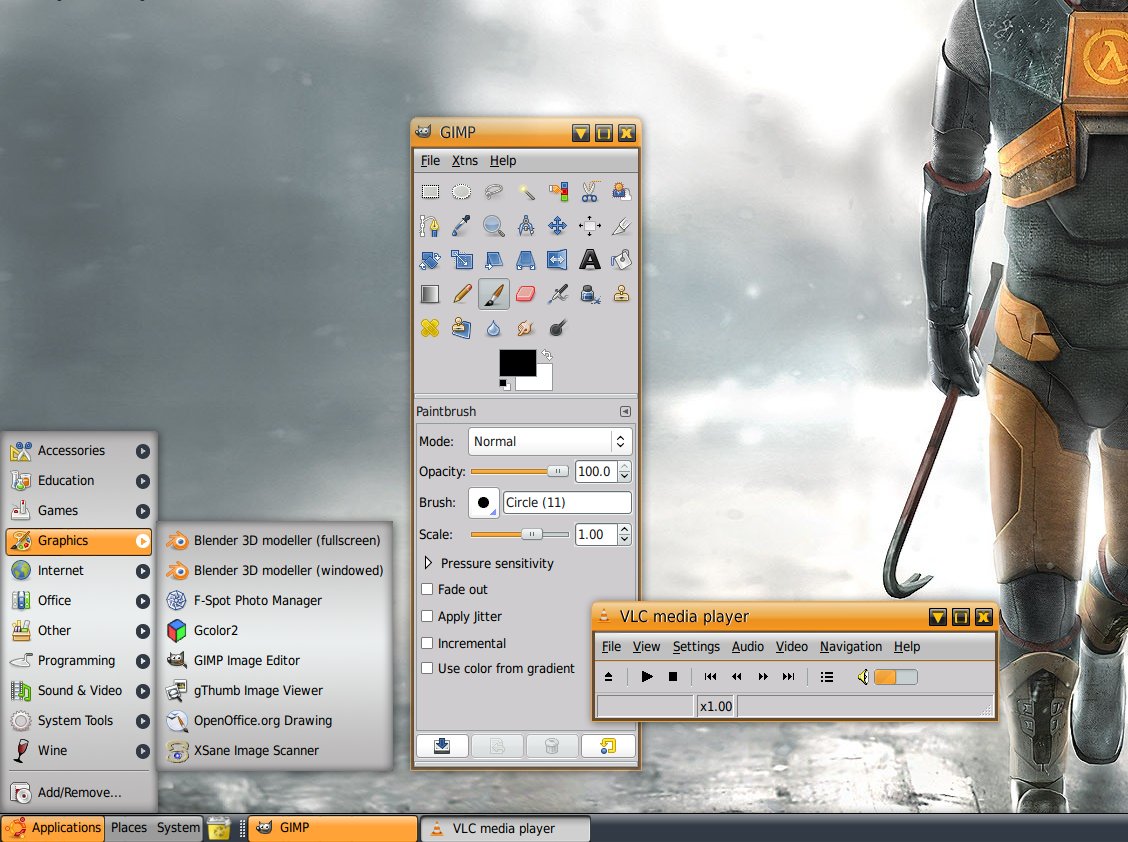Click the black foreground color swatch

515,362
